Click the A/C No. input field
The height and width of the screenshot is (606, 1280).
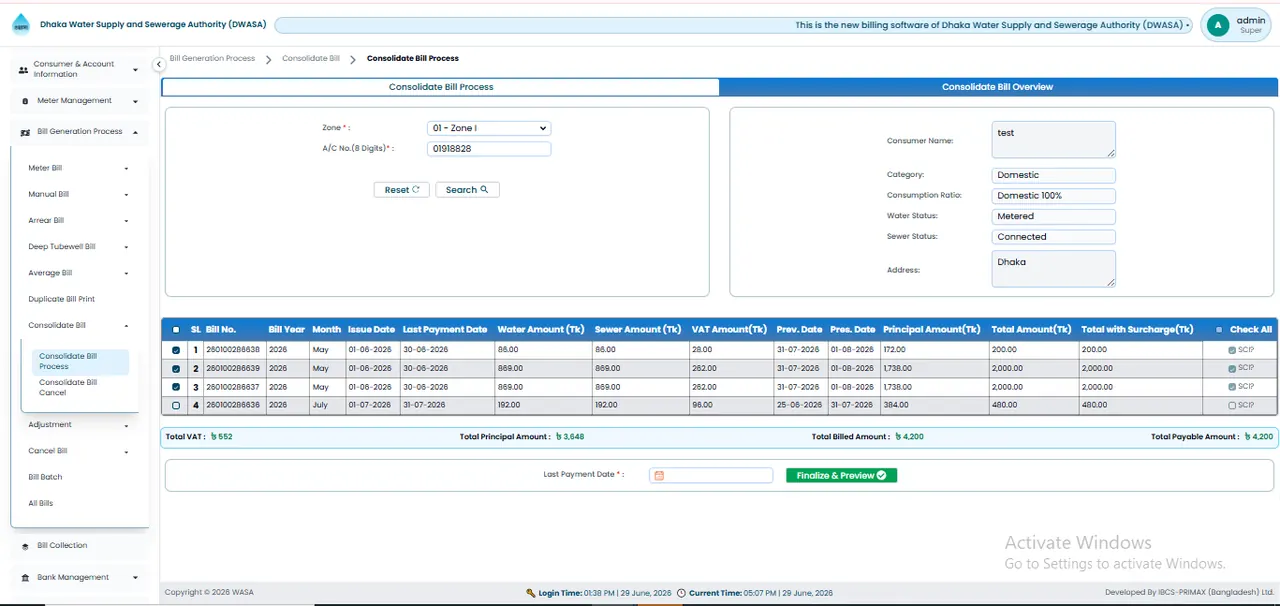489,149
